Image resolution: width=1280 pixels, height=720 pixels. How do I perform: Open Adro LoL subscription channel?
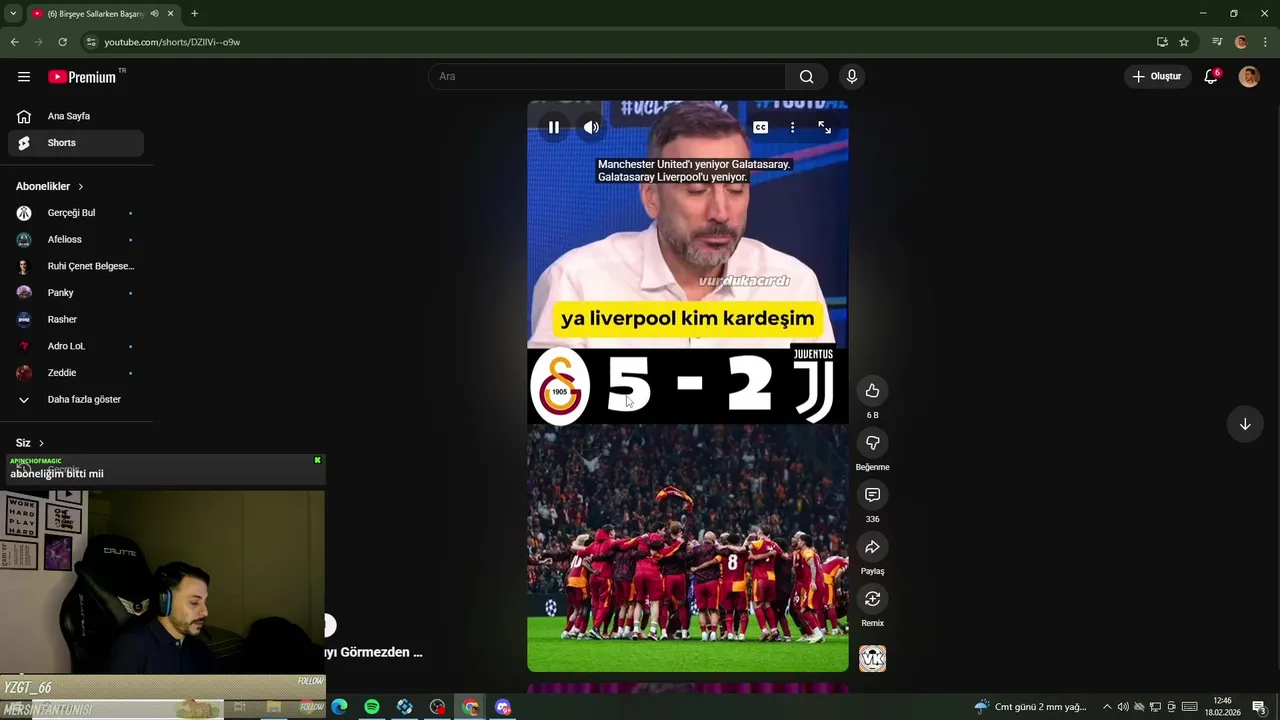(76, 346)
